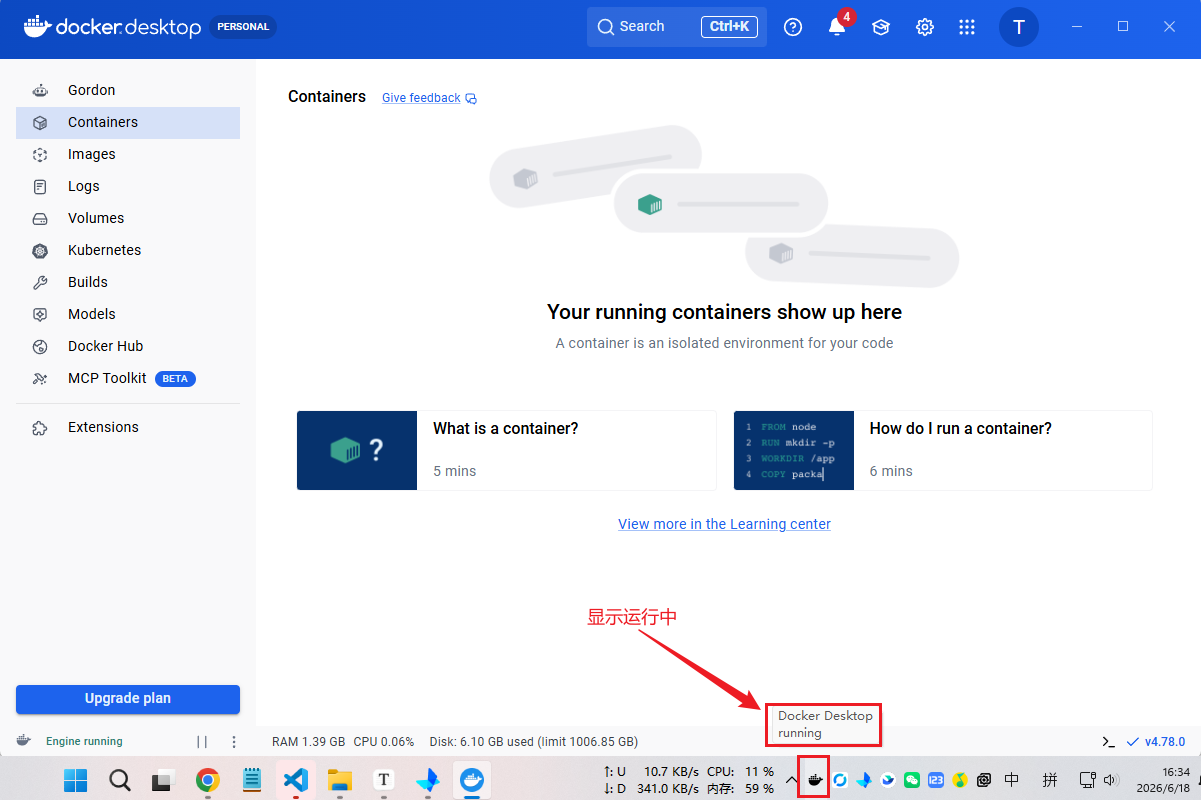1201x800 pixels.
Task: Open the terminal icon in status bar
Action: [1108, 742]
